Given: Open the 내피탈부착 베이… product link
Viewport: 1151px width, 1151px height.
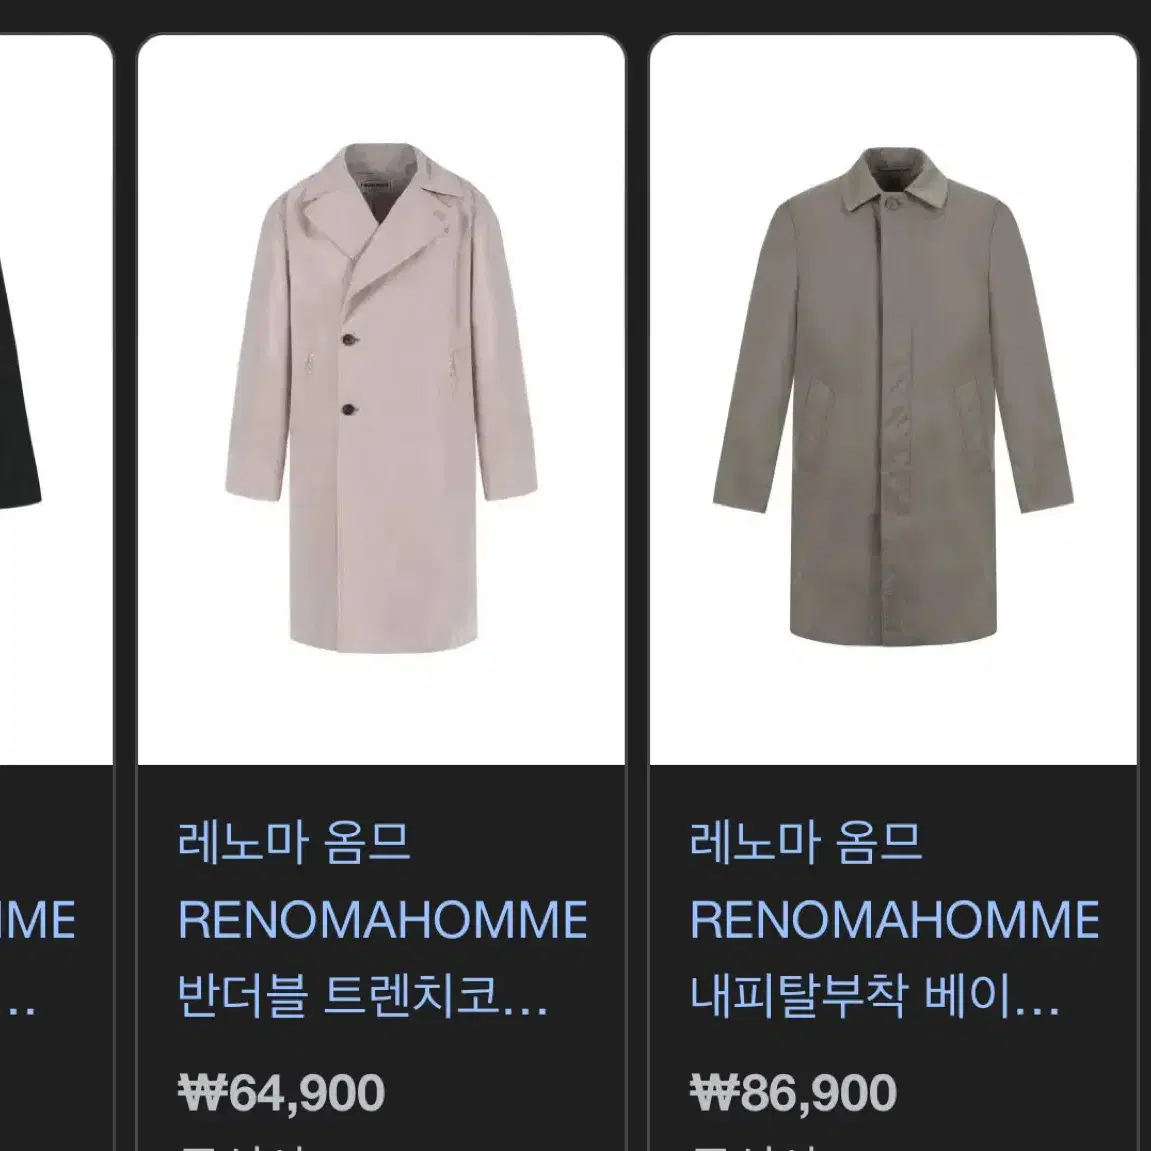Looking at the screenshot, I should pos(874,996).
